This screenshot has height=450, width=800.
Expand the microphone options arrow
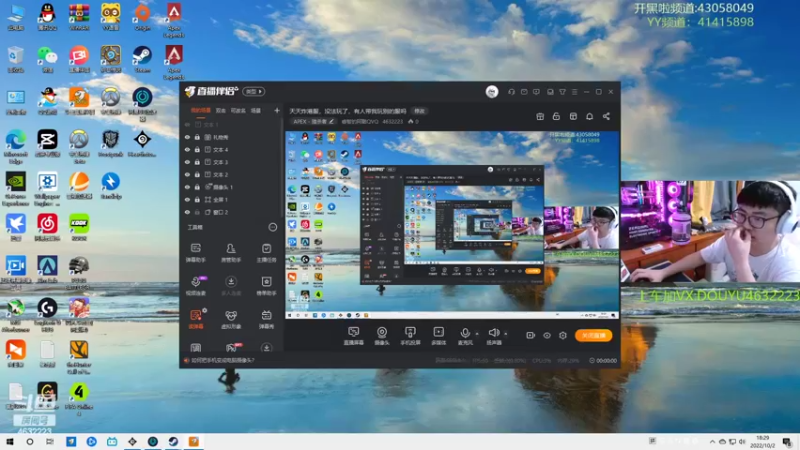click(477, 334)
